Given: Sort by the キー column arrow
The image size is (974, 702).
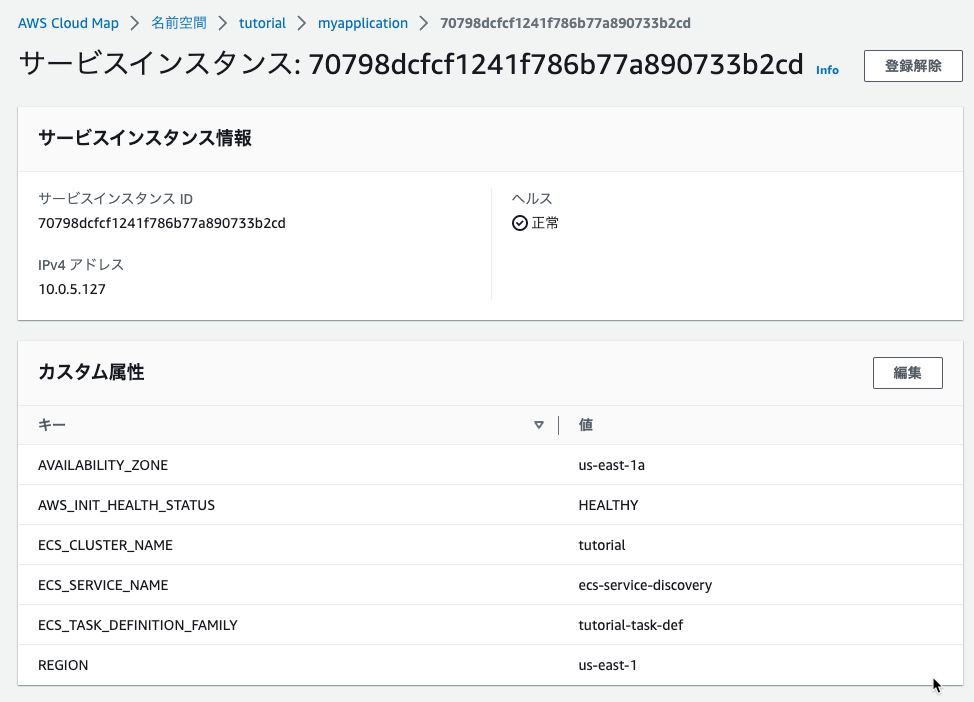Looking at the screenshot, I should click(x=539, y=425).
